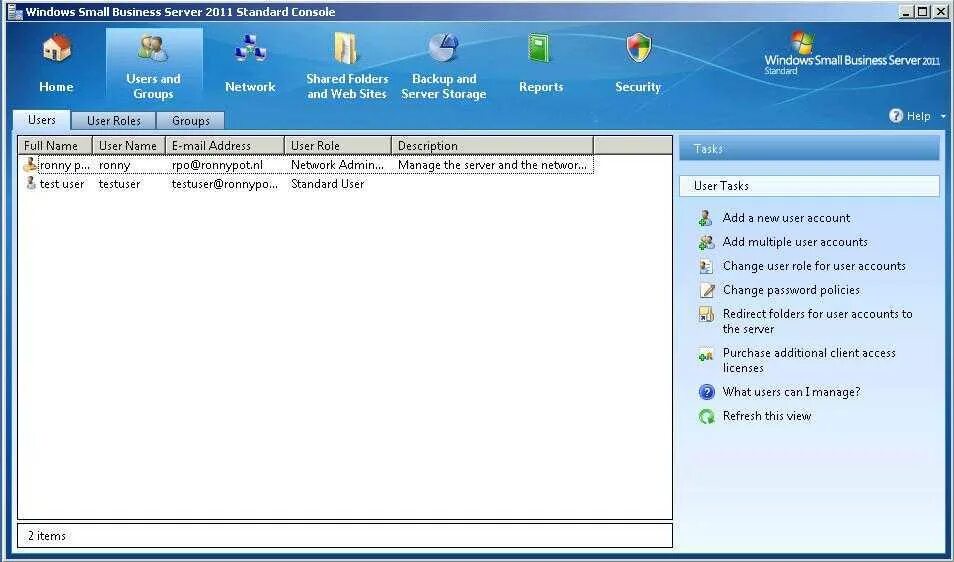Click the Refresh this view icon
This screenshot has height=562, width=954.
coord(706,417)
